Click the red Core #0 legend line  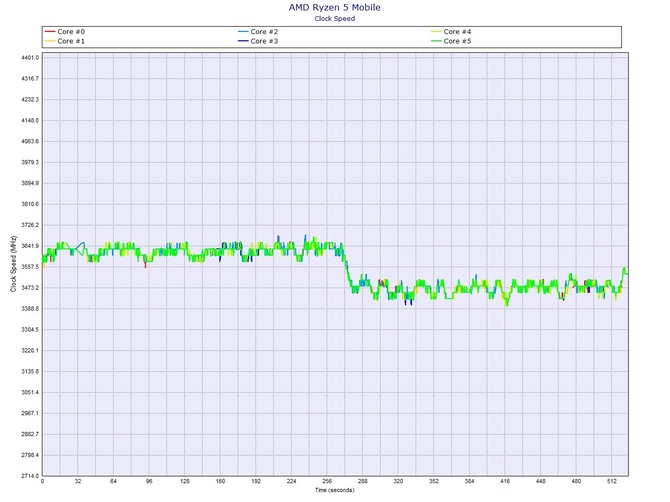[50, 32]
